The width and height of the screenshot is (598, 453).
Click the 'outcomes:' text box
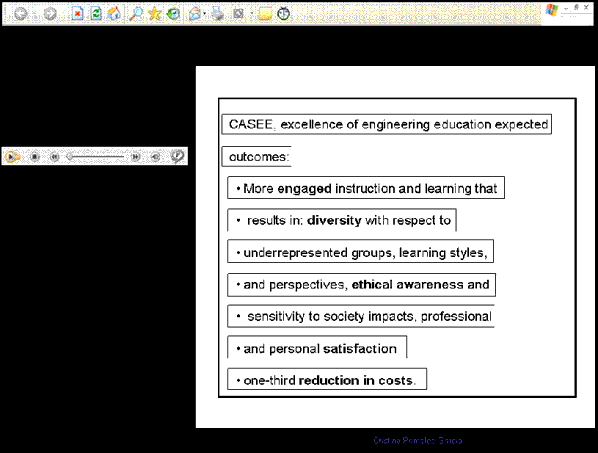point(256,156)
